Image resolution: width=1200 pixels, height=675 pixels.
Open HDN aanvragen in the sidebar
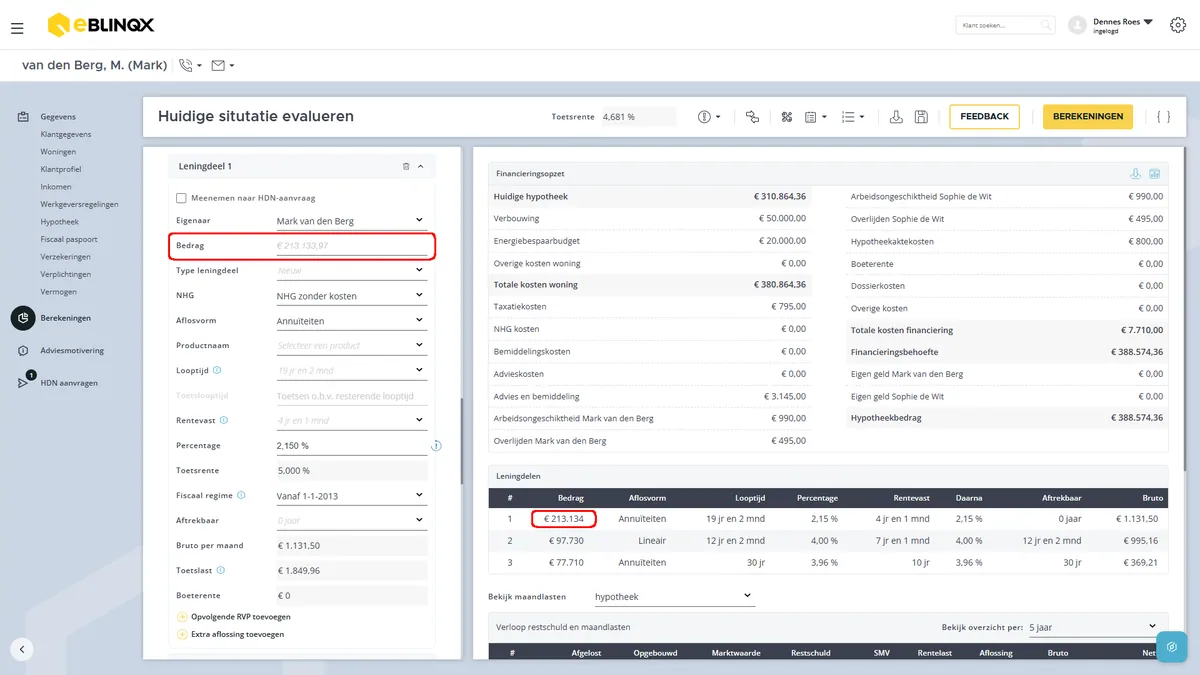pos(69,383)
